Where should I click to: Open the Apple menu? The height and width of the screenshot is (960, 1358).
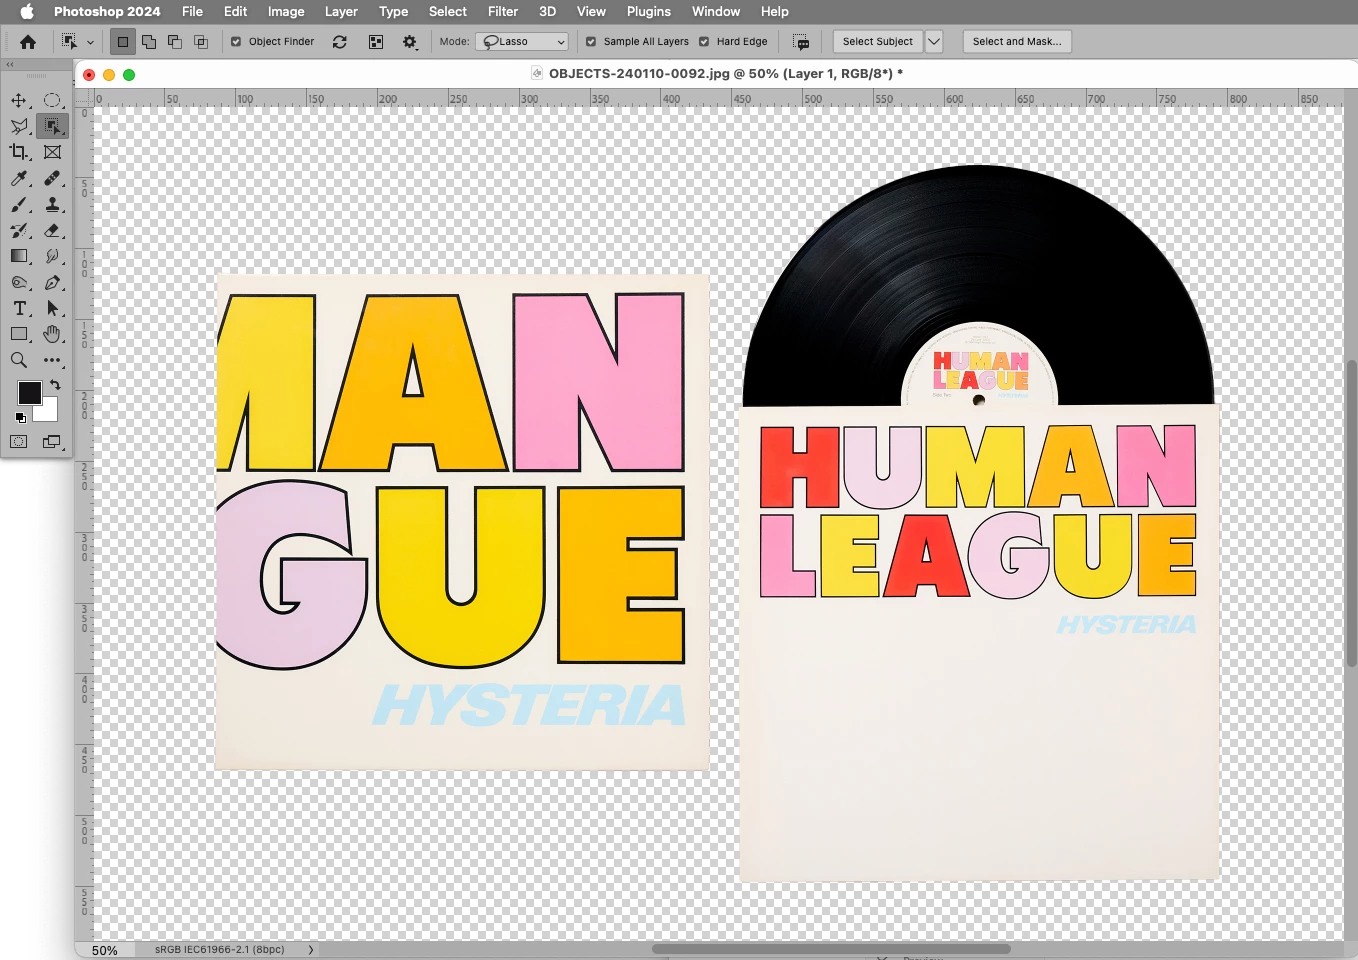click(x=27, y=11)
